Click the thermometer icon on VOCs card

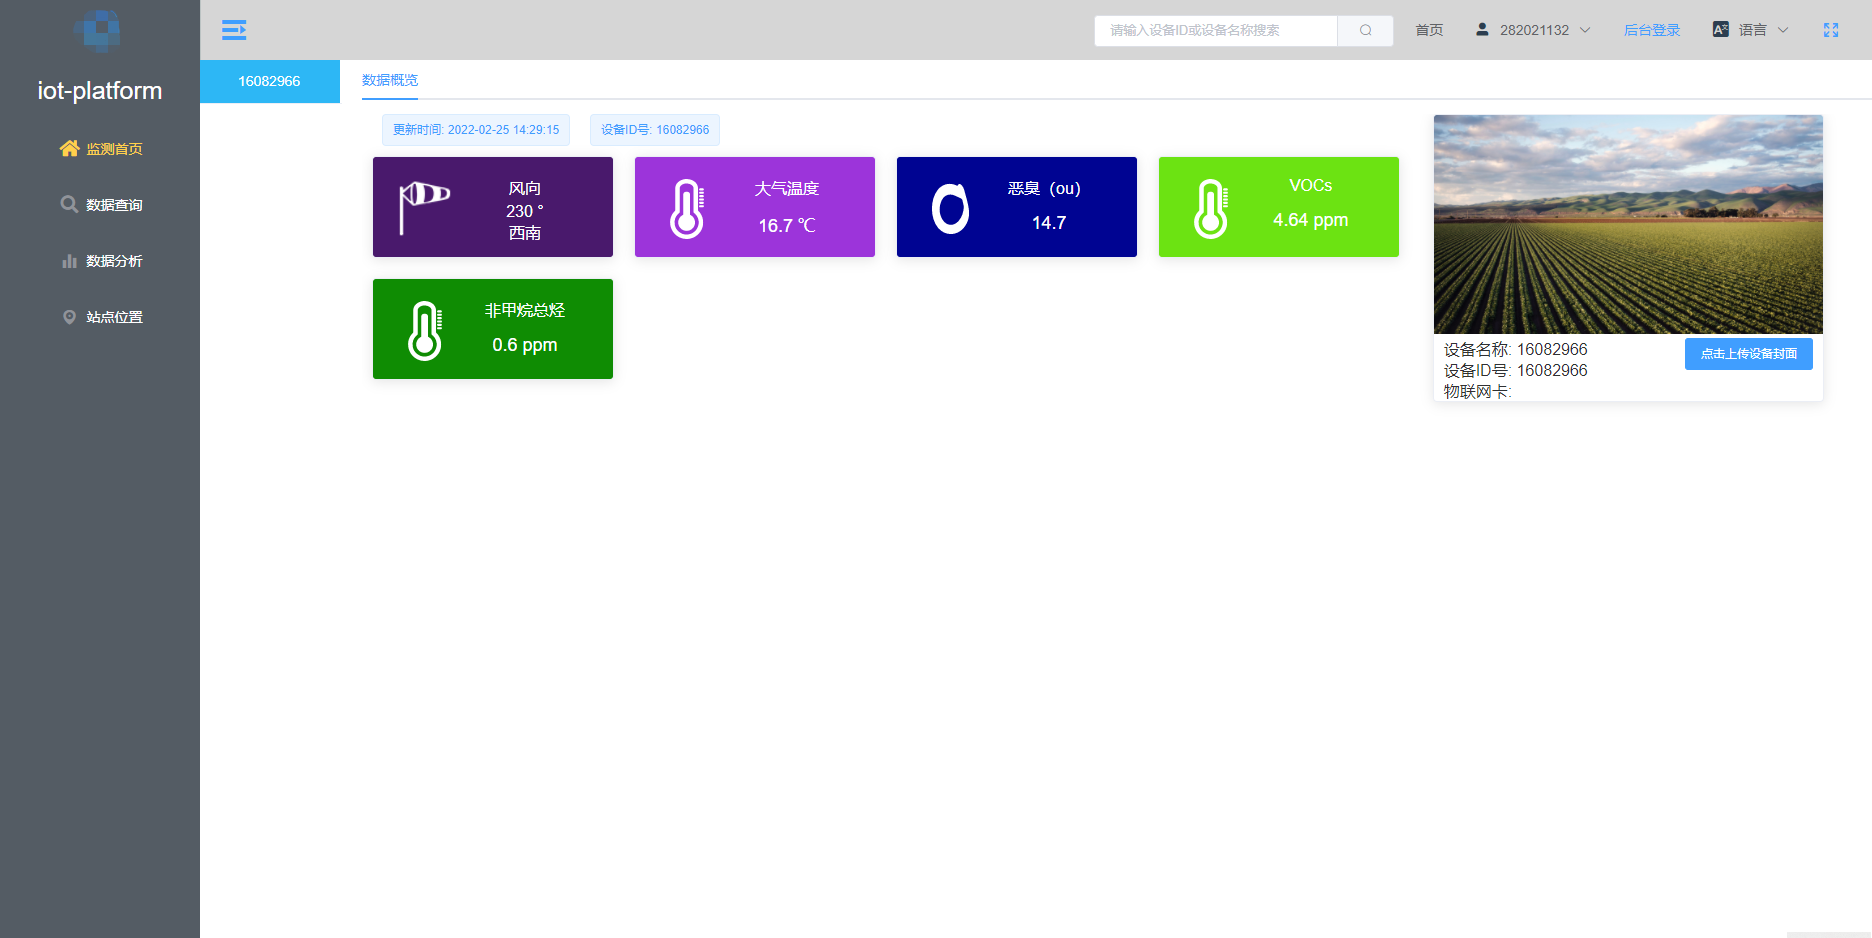coord(1211,208)
